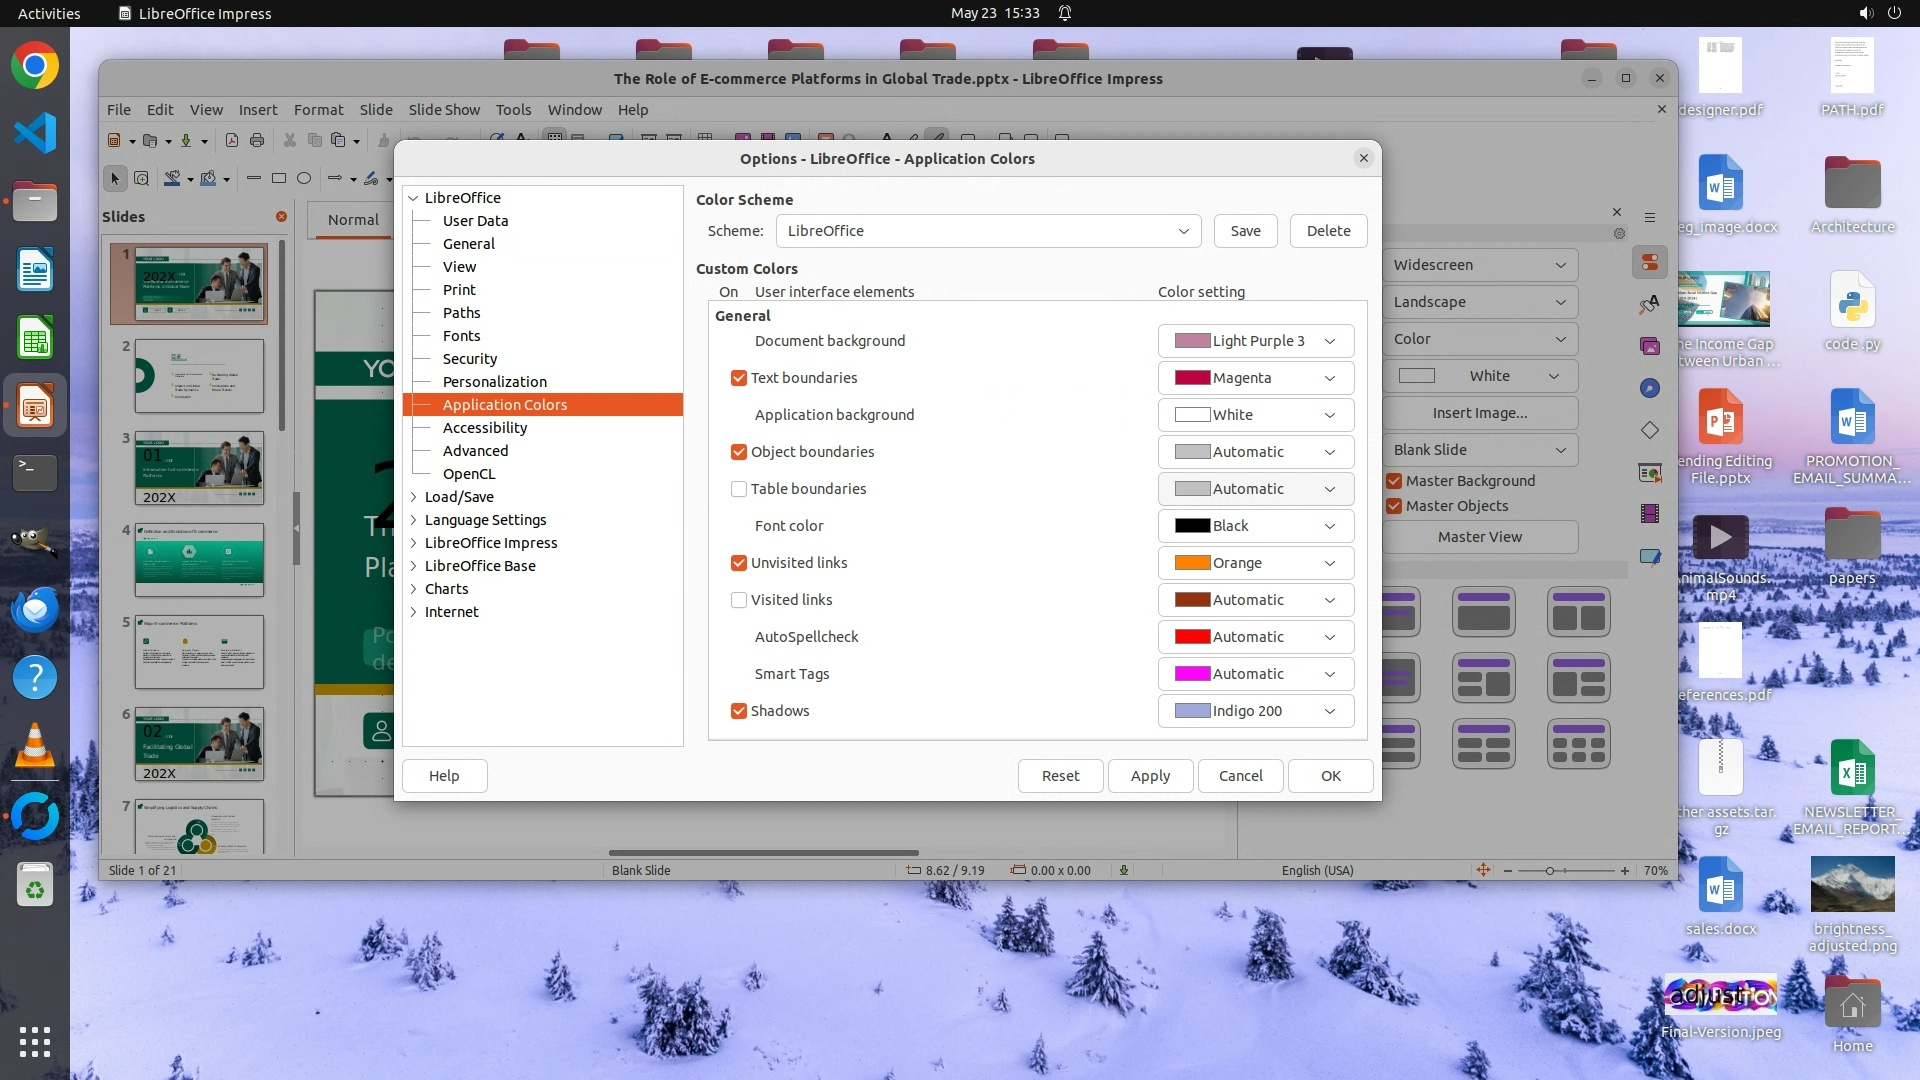
Task: Open the Shapes diamond sidebar icon
Action: click(1649, 430)
